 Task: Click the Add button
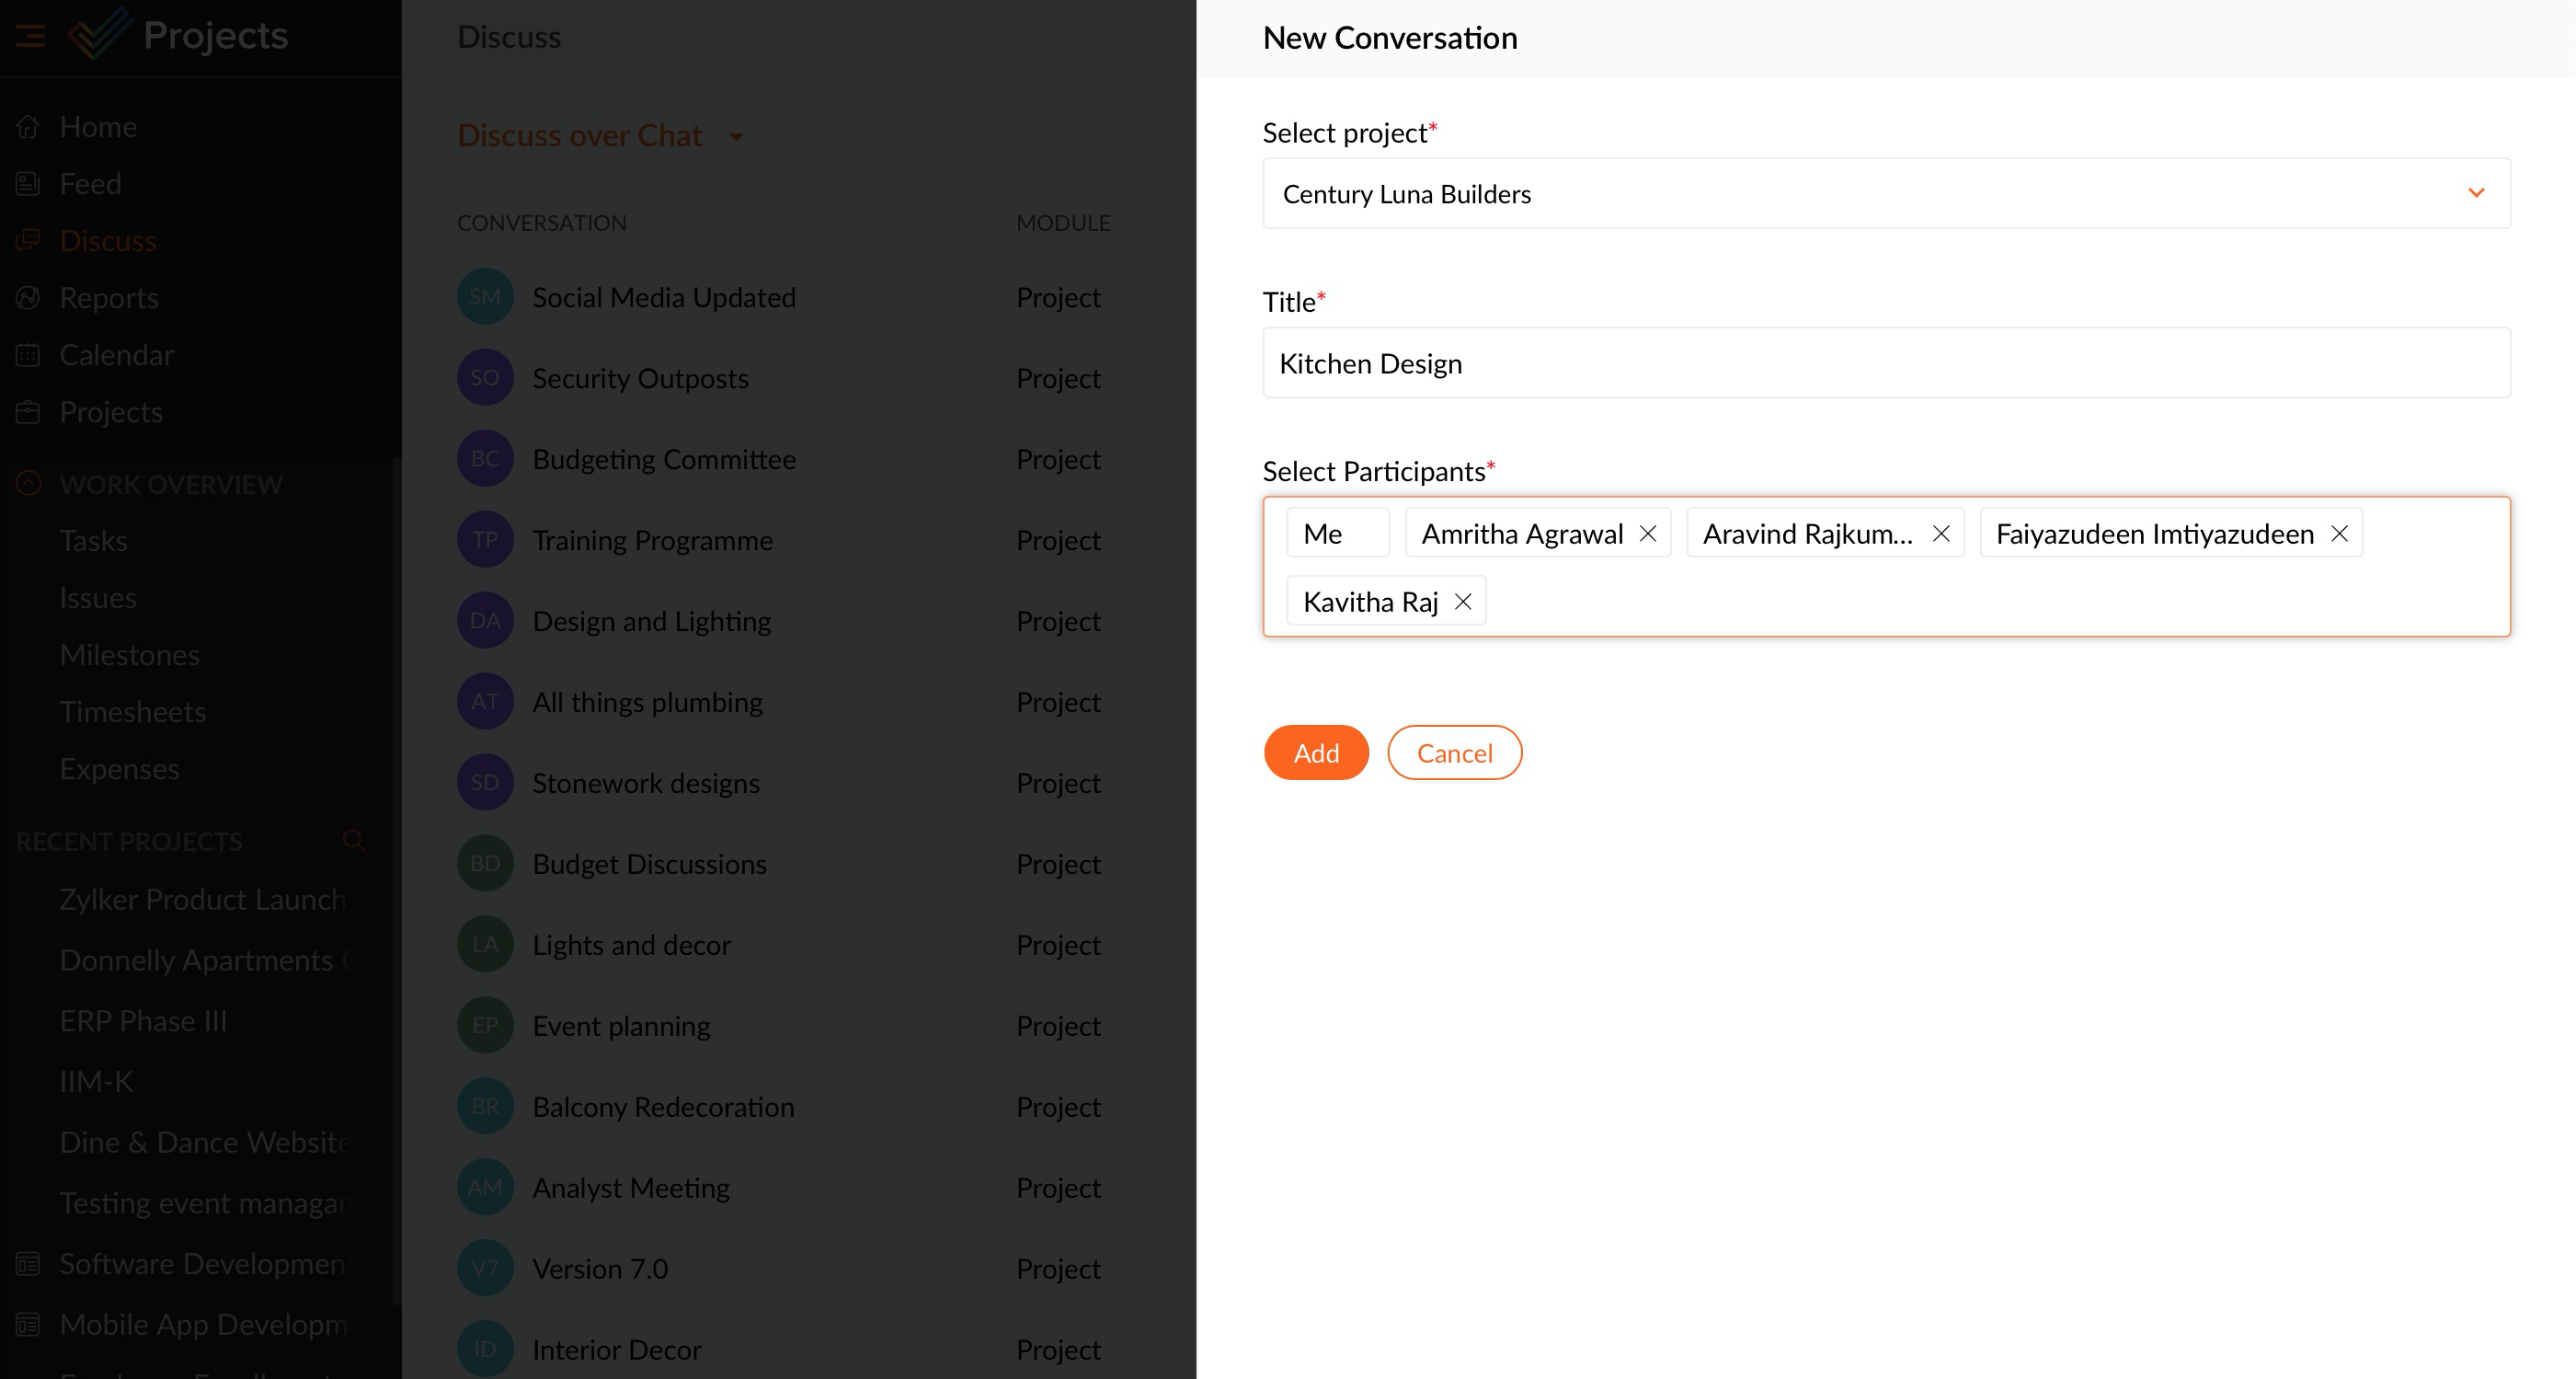click(1315, 753)
